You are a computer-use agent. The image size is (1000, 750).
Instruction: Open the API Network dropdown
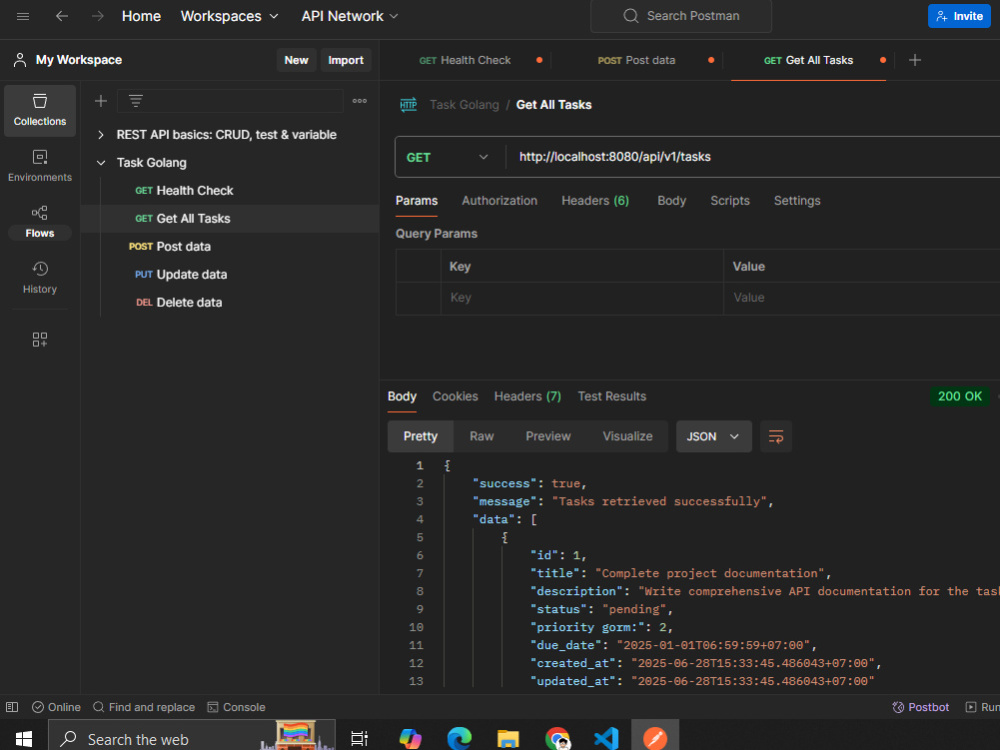[349, 16]
